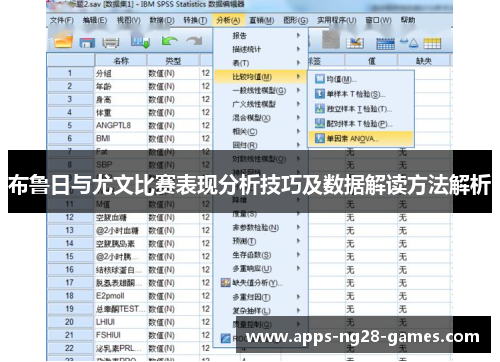Click the 名称 column header
Image resolution: width=500 pixels, height=362 pixels.
(x=121, y=61)
